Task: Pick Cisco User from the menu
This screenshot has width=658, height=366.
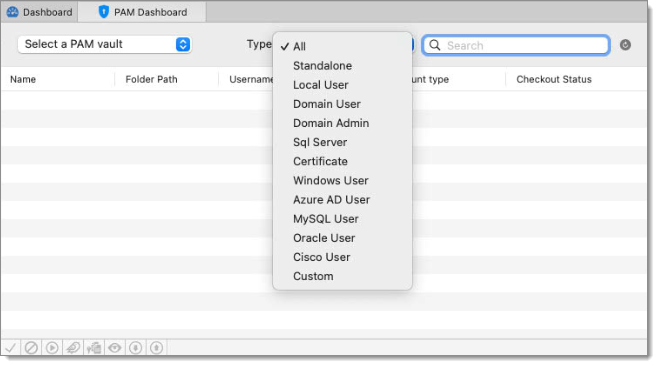Action: 342,257
